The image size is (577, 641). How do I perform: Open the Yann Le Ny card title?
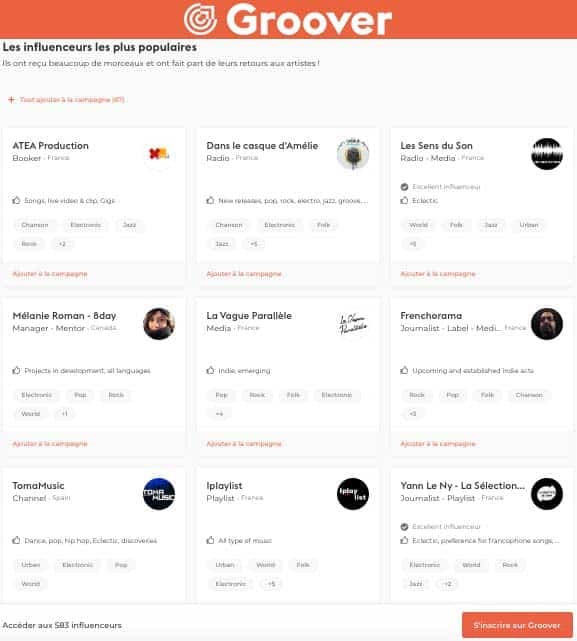462,486
